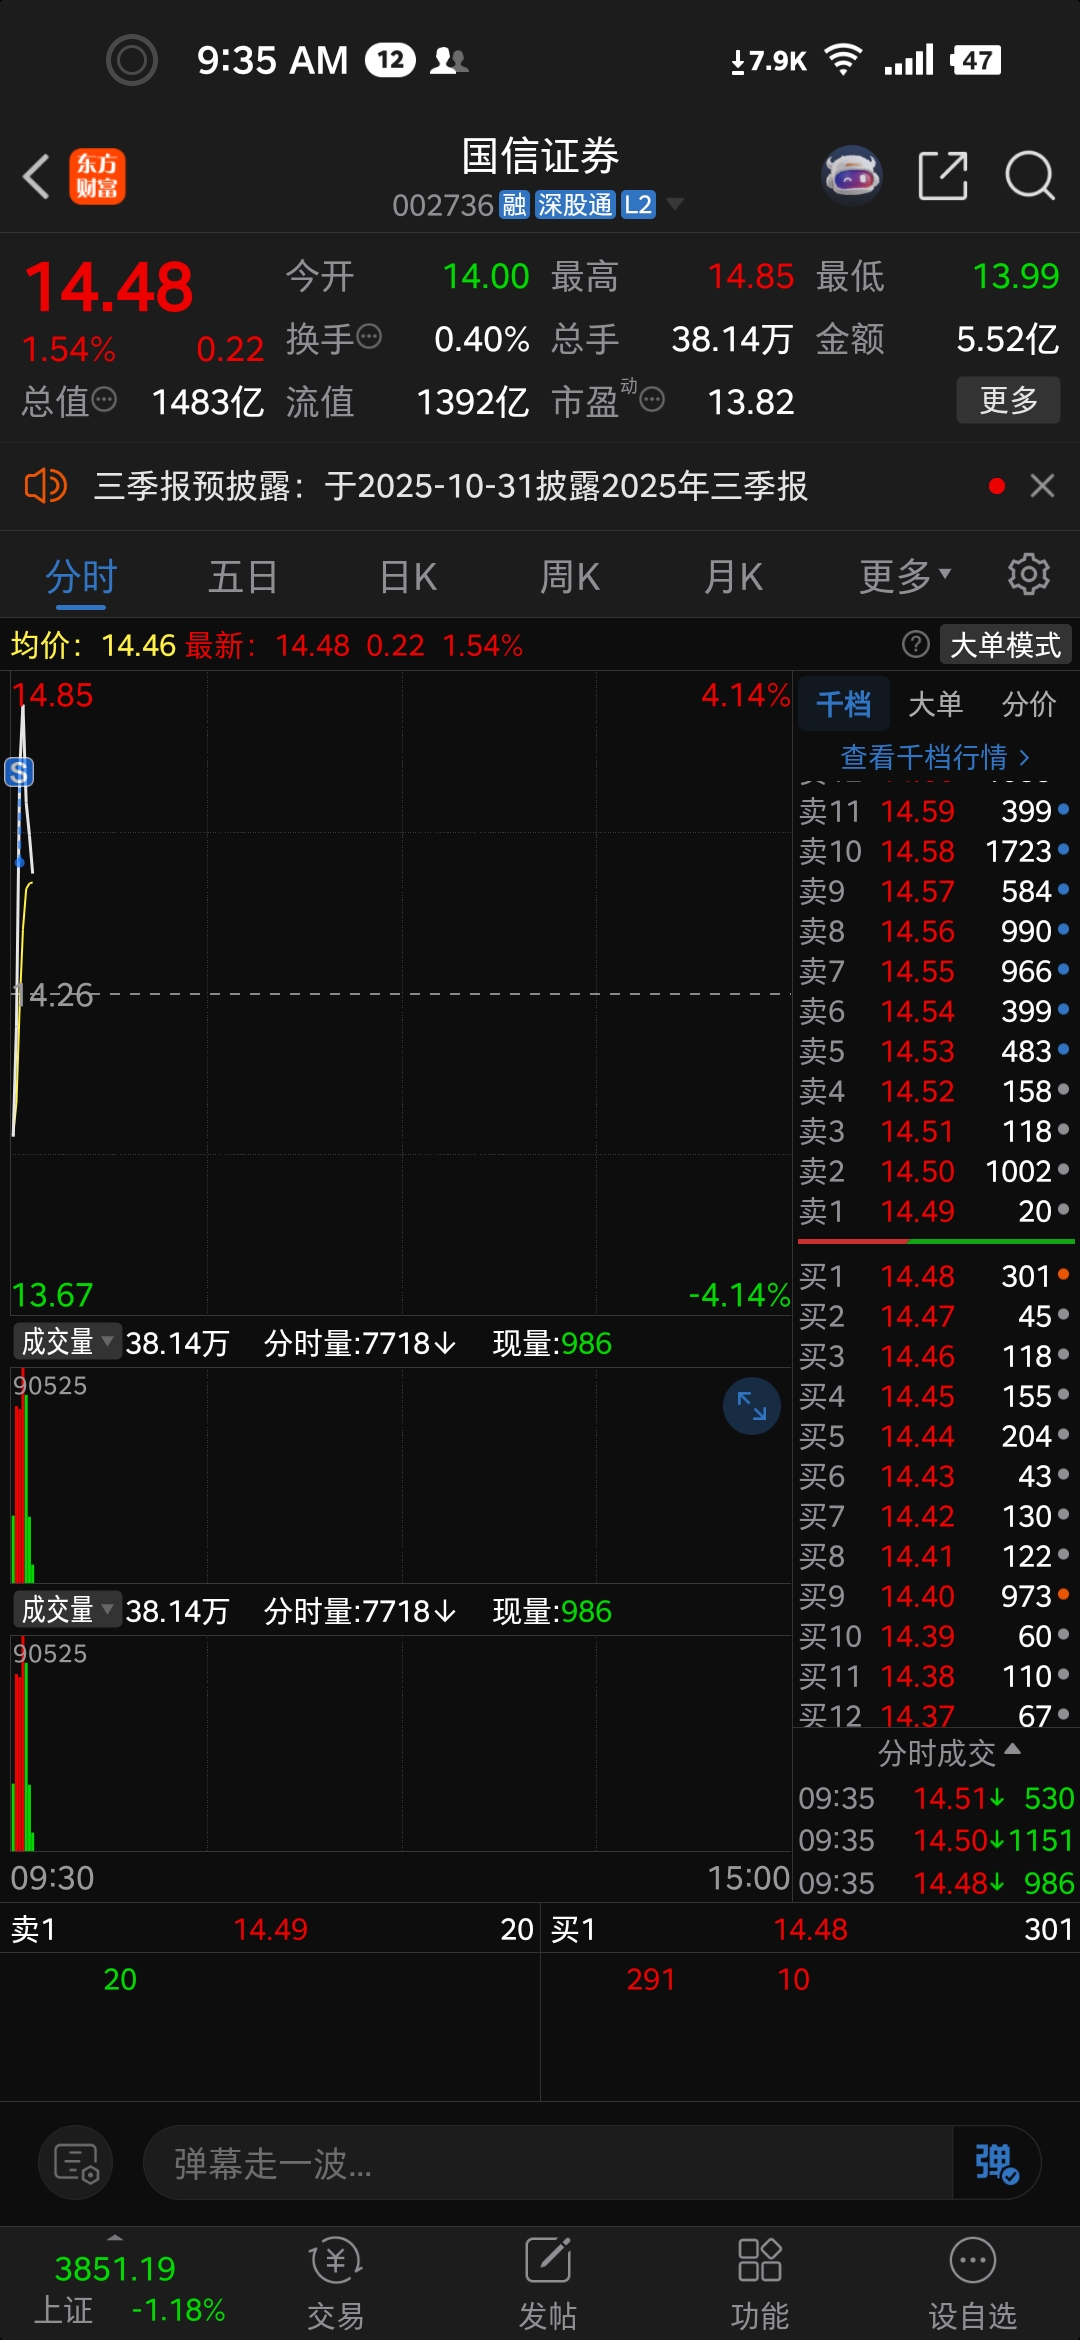Switch to the 日K tab
This screenshot has width=1080, height=2340.
(408, 577)
